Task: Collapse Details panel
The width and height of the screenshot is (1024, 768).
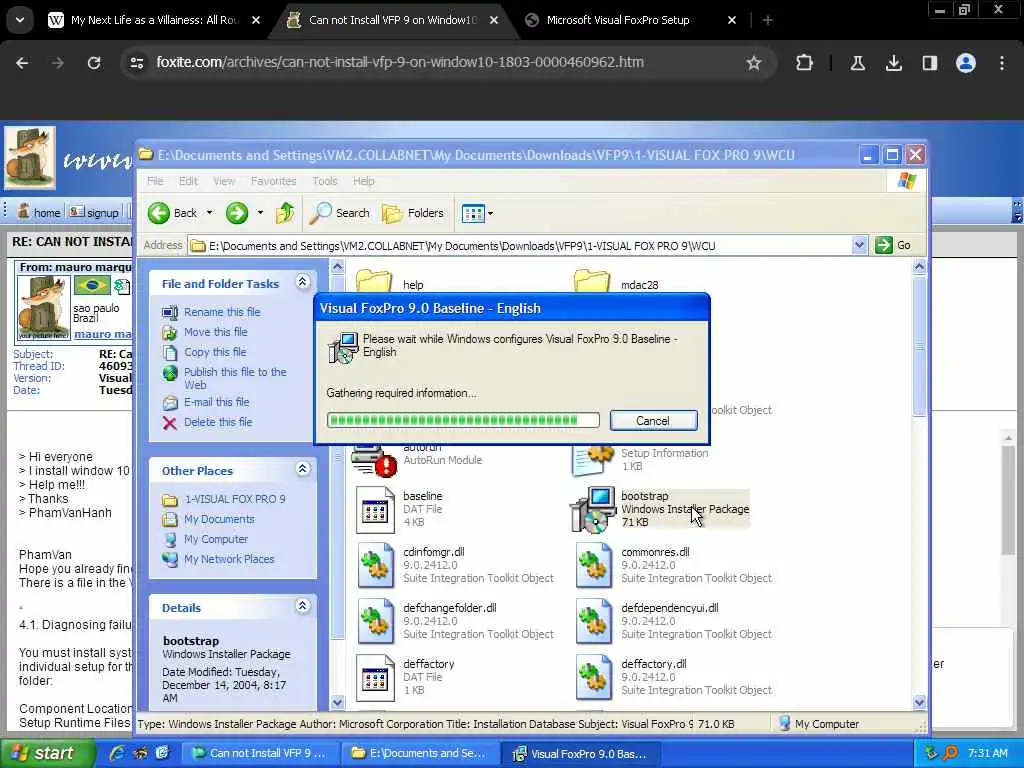Action: pyautogui.click(x=302, y=605)
